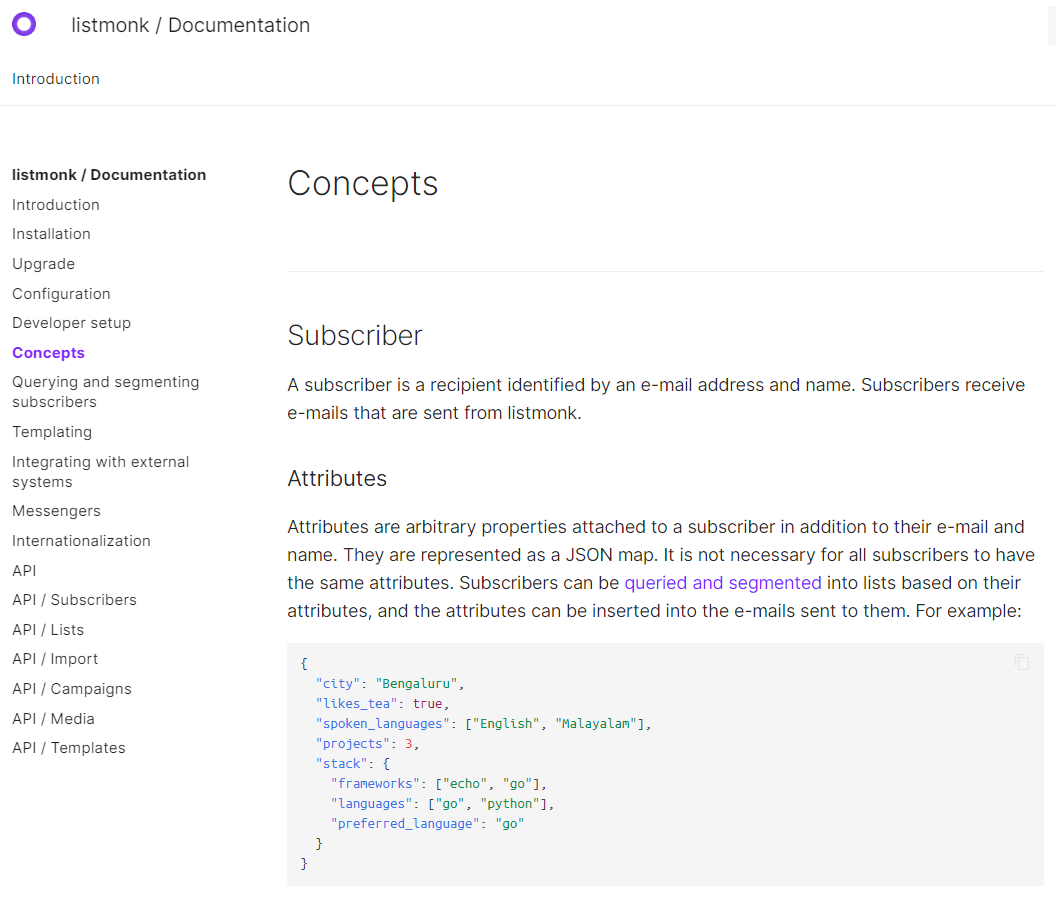Select the highlighted Concepts entry

point(48,352)
